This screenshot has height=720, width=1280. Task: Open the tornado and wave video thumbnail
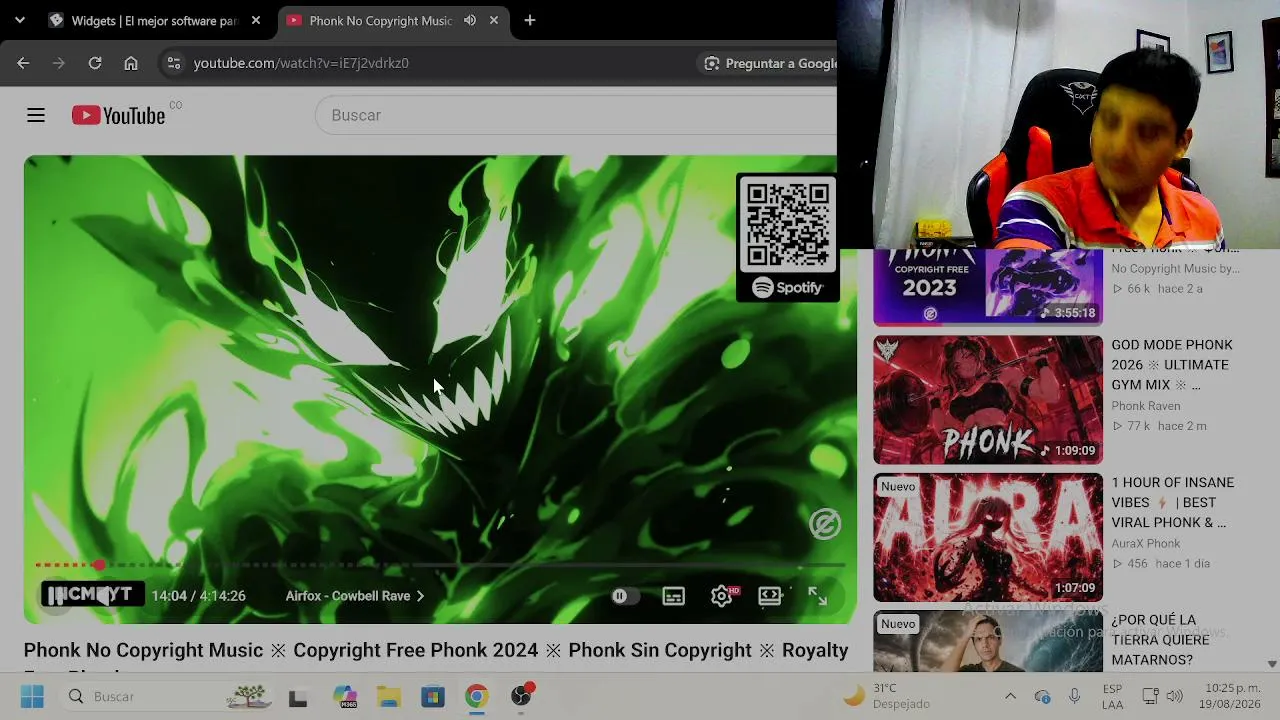click(x=988, y=641)
